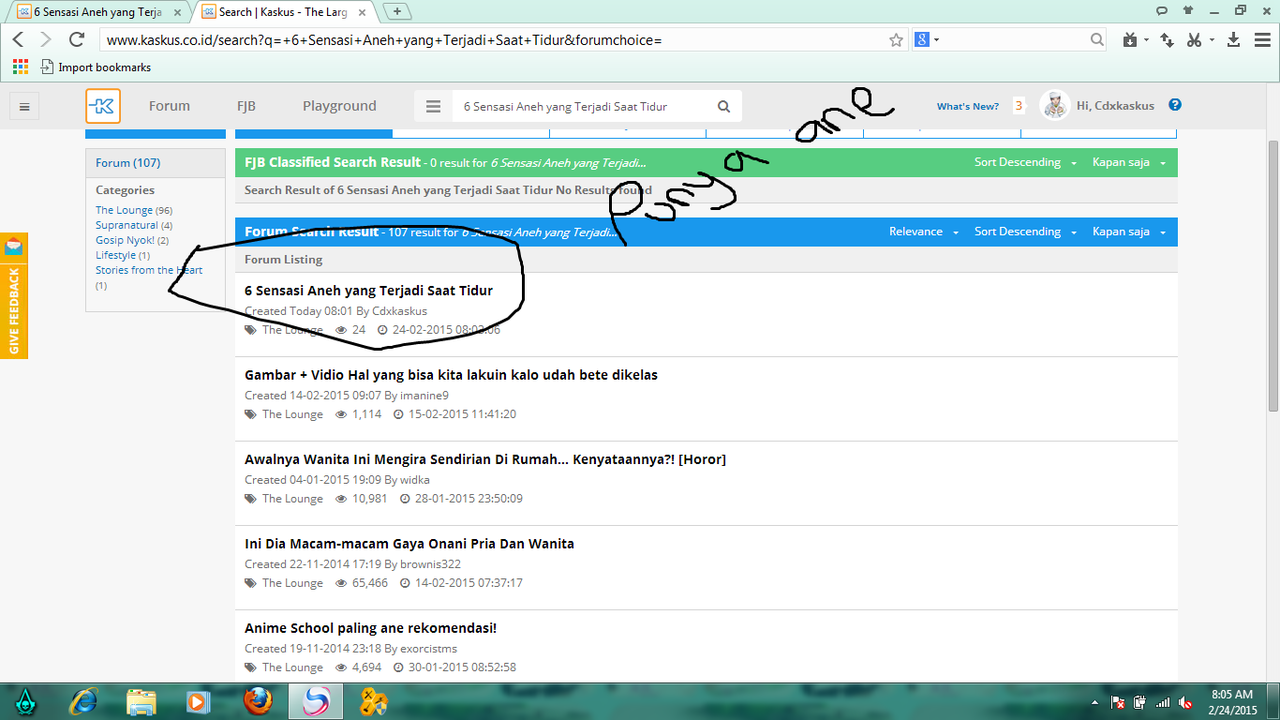Click the What's New? link

click(x=968, y=106)
